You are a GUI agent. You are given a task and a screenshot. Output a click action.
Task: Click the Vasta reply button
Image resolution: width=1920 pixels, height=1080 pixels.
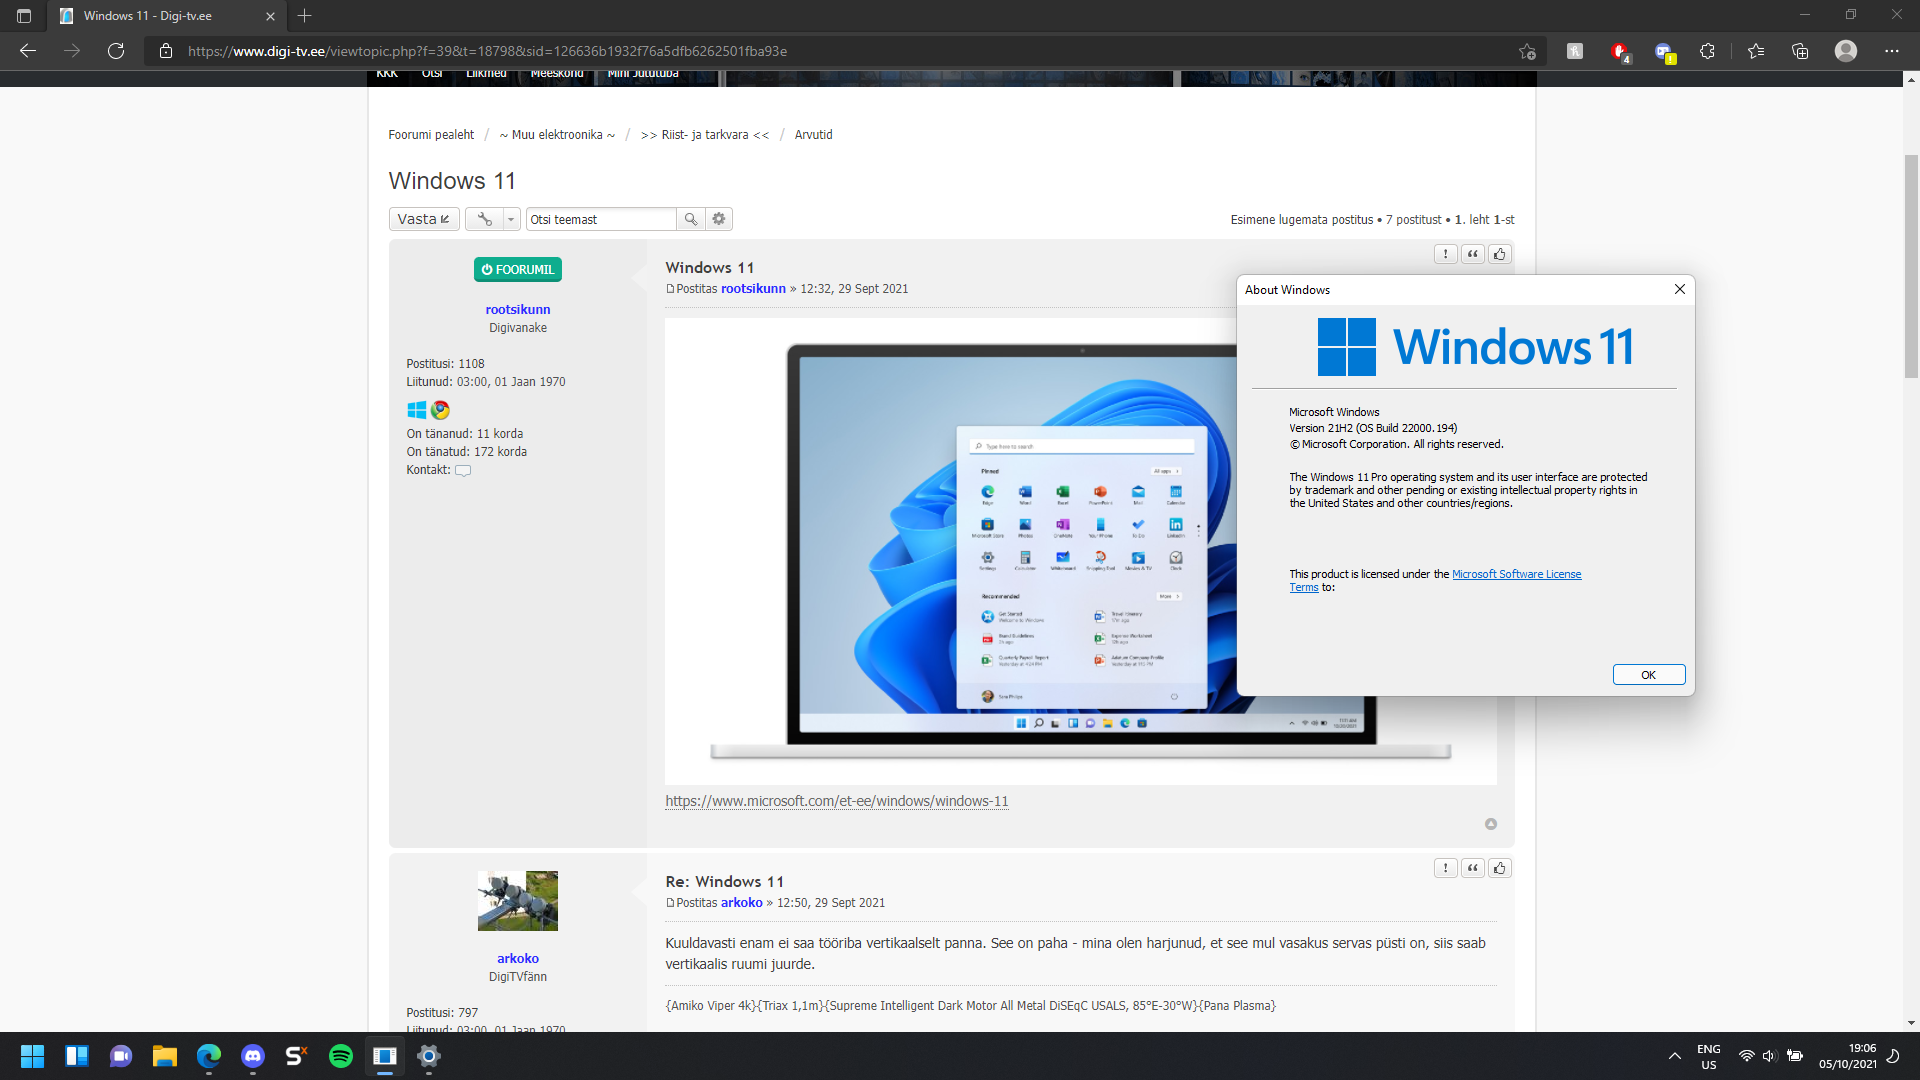423,219
